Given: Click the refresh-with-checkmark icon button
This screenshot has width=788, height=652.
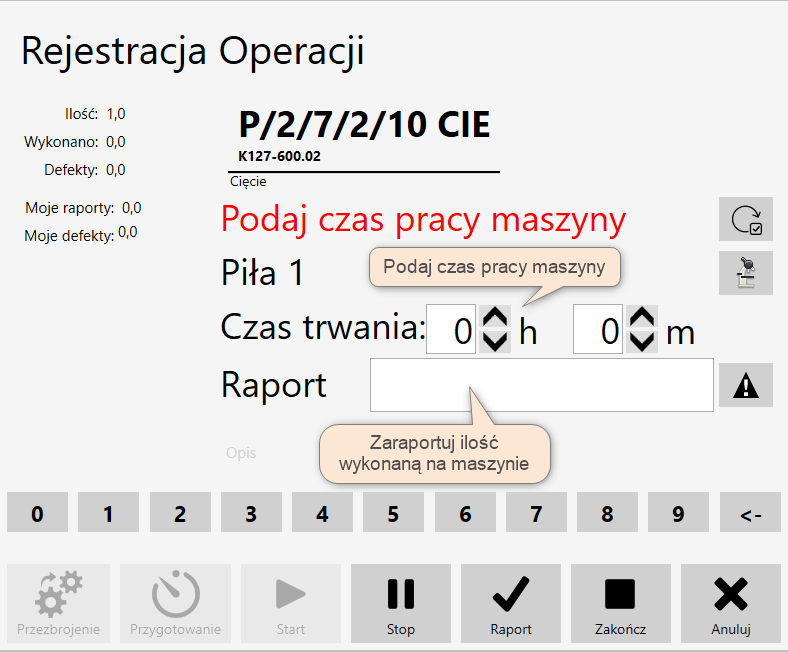Looking at the screenshot, I should [745, 219].
